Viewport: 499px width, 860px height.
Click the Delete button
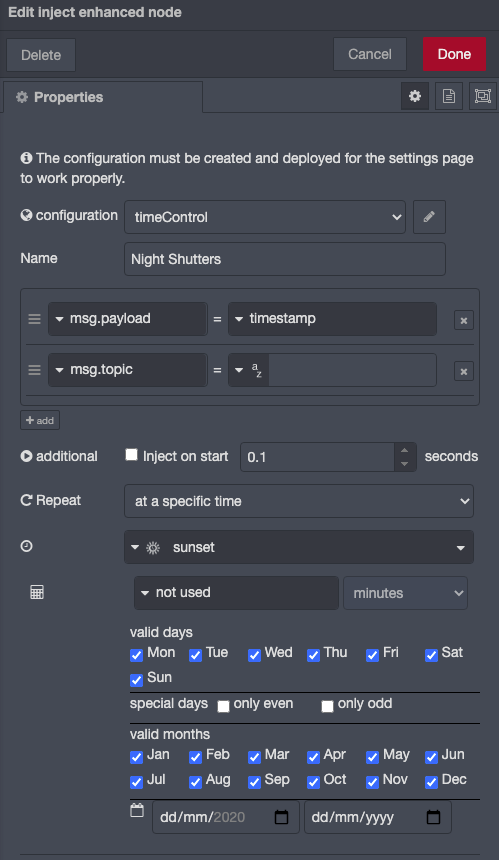(x=41, y=55)
